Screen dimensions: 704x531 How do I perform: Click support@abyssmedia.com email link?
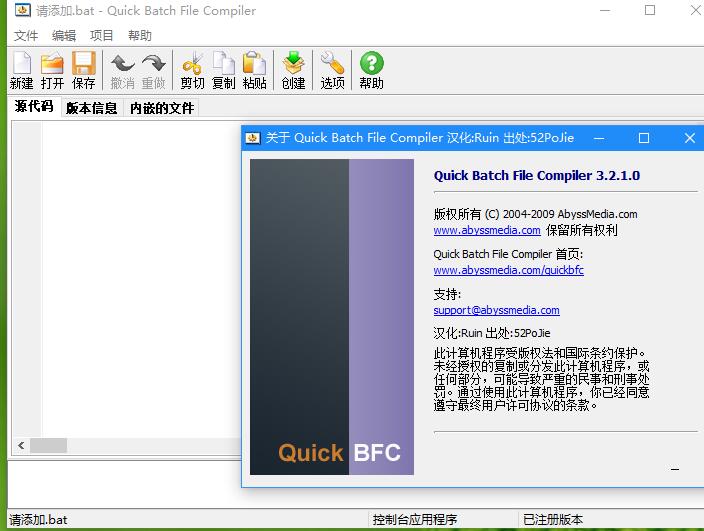click(x=496, y=310)
